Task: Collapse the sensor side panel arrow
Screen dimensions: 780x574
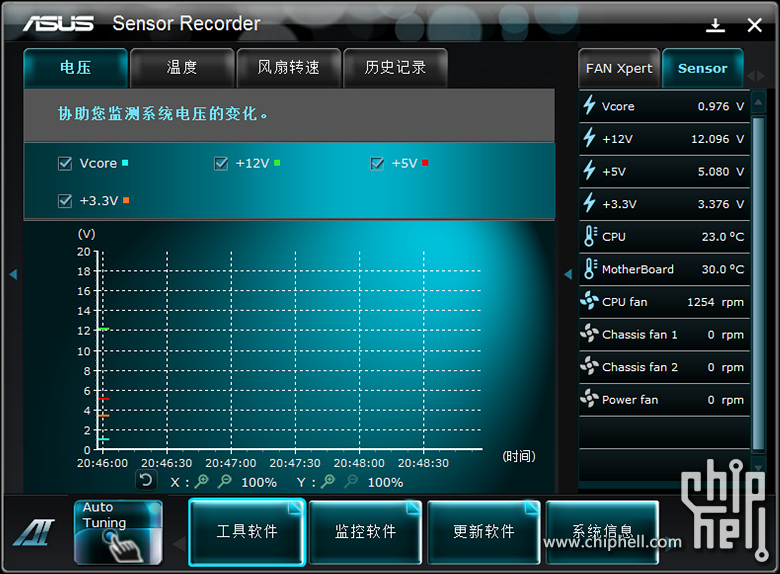Action: coord(568,274)
